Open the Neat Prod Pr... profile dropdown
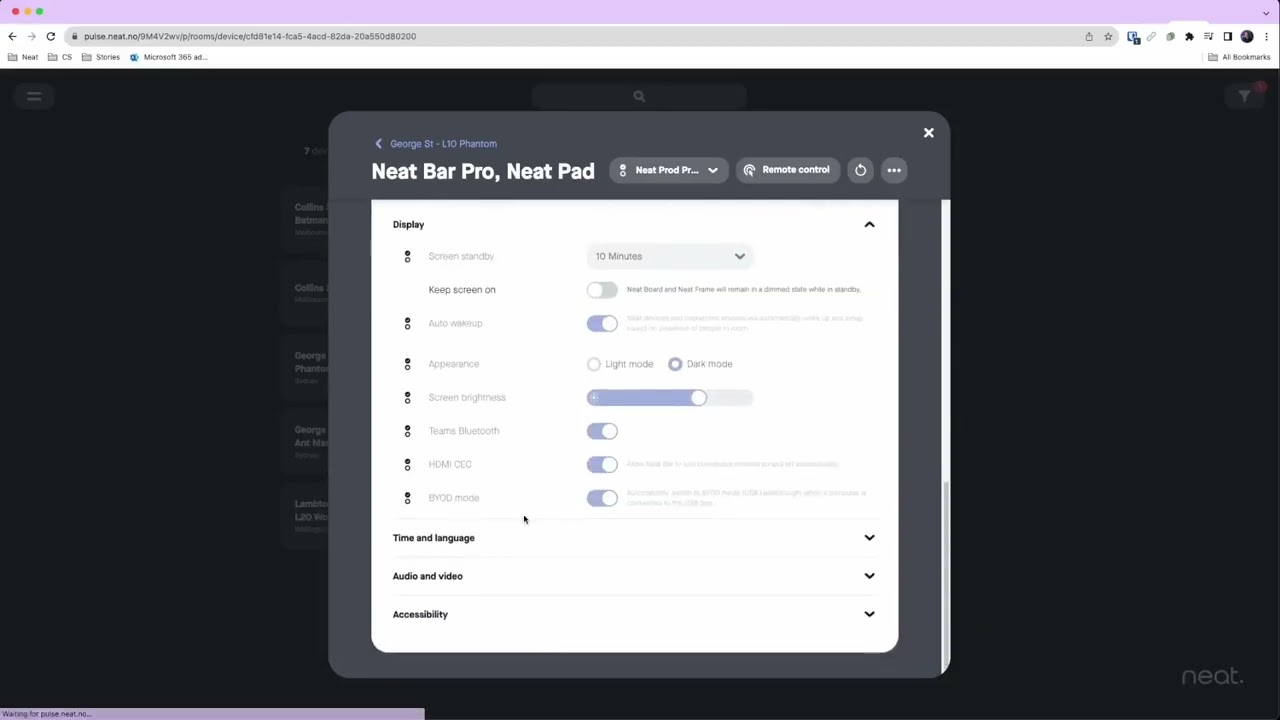The width and height of the screenshot is (1280, 720). point(669,170)
